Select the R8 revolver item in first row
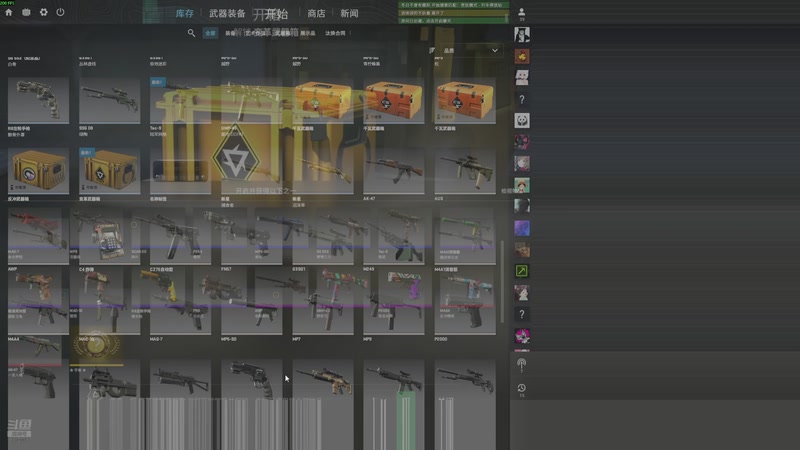800x450 pixels. [38, 100]
